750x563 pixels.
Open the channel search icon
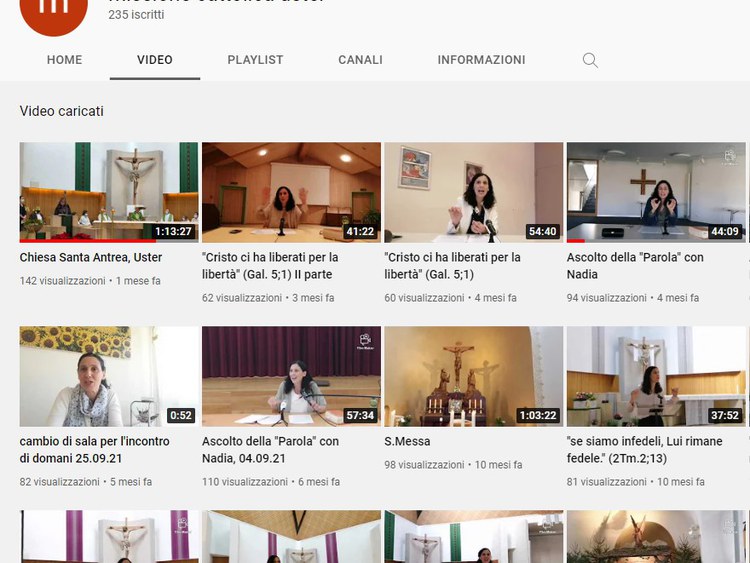590,60
